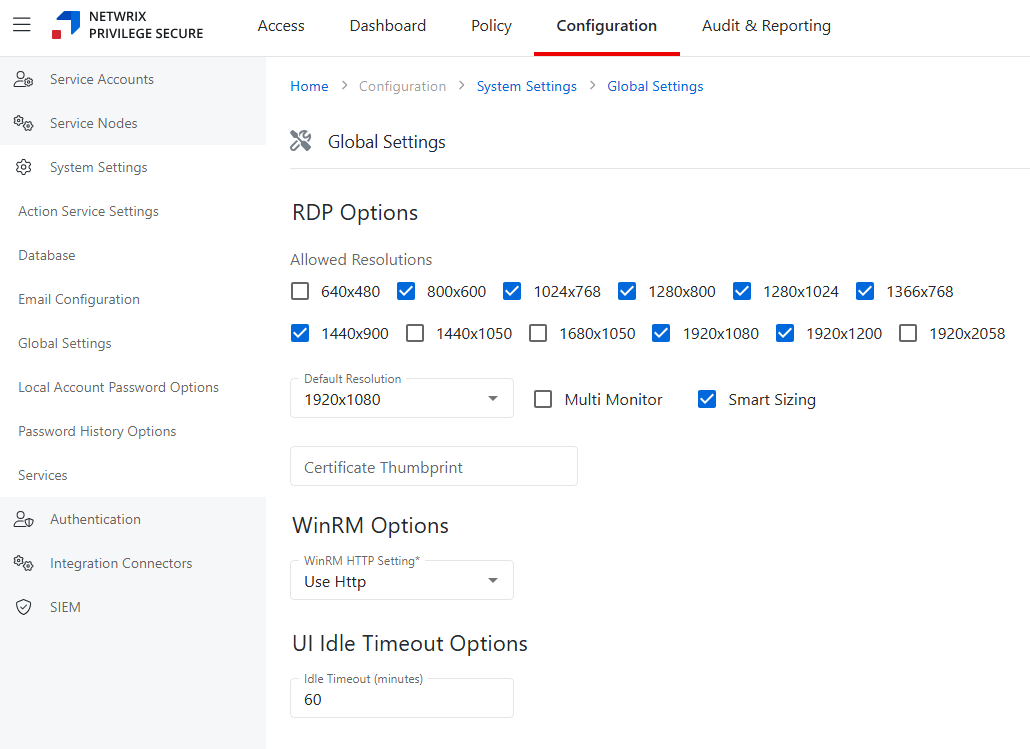
Task: Click the Netwrix Privilege Secure logo
Action: point(128,26)
